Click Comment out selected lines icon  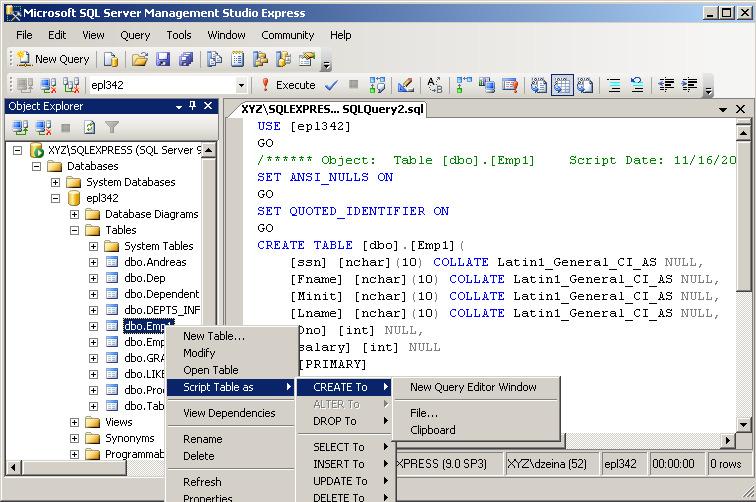[614, 85]
